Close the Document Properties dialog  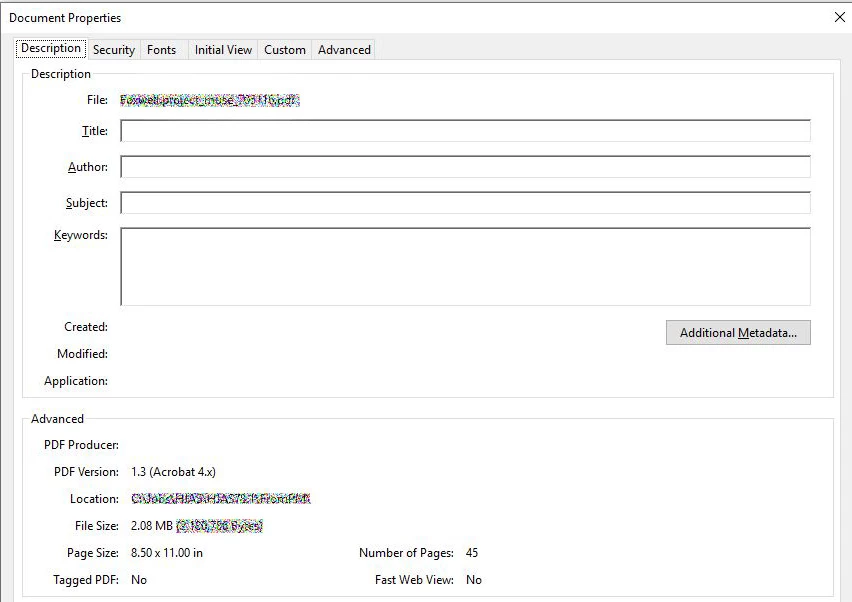[840, 17]
